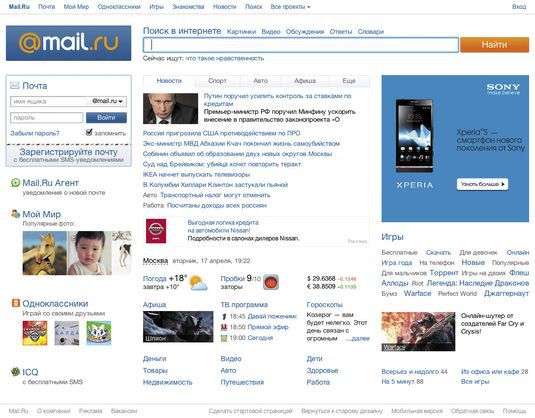Image resolution: width=535 pixels, height=418 pixels.
Task: Open the baby photo in Мой Мир
Action: pos(90,253)
